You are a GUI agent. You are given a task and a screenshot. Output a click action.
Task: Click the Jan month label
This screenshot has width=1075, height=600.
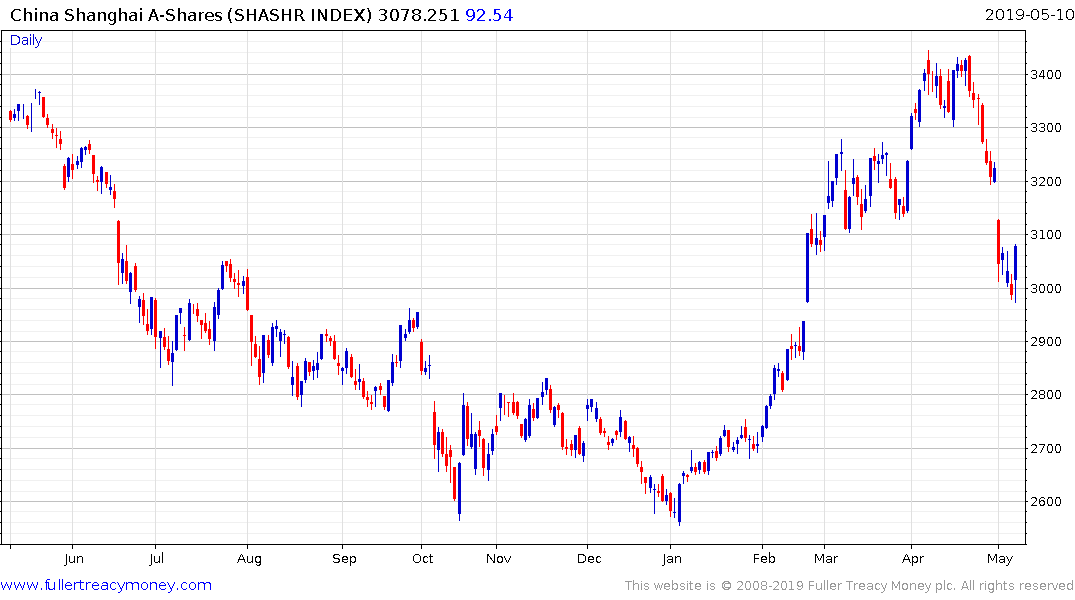coord(672,559)
